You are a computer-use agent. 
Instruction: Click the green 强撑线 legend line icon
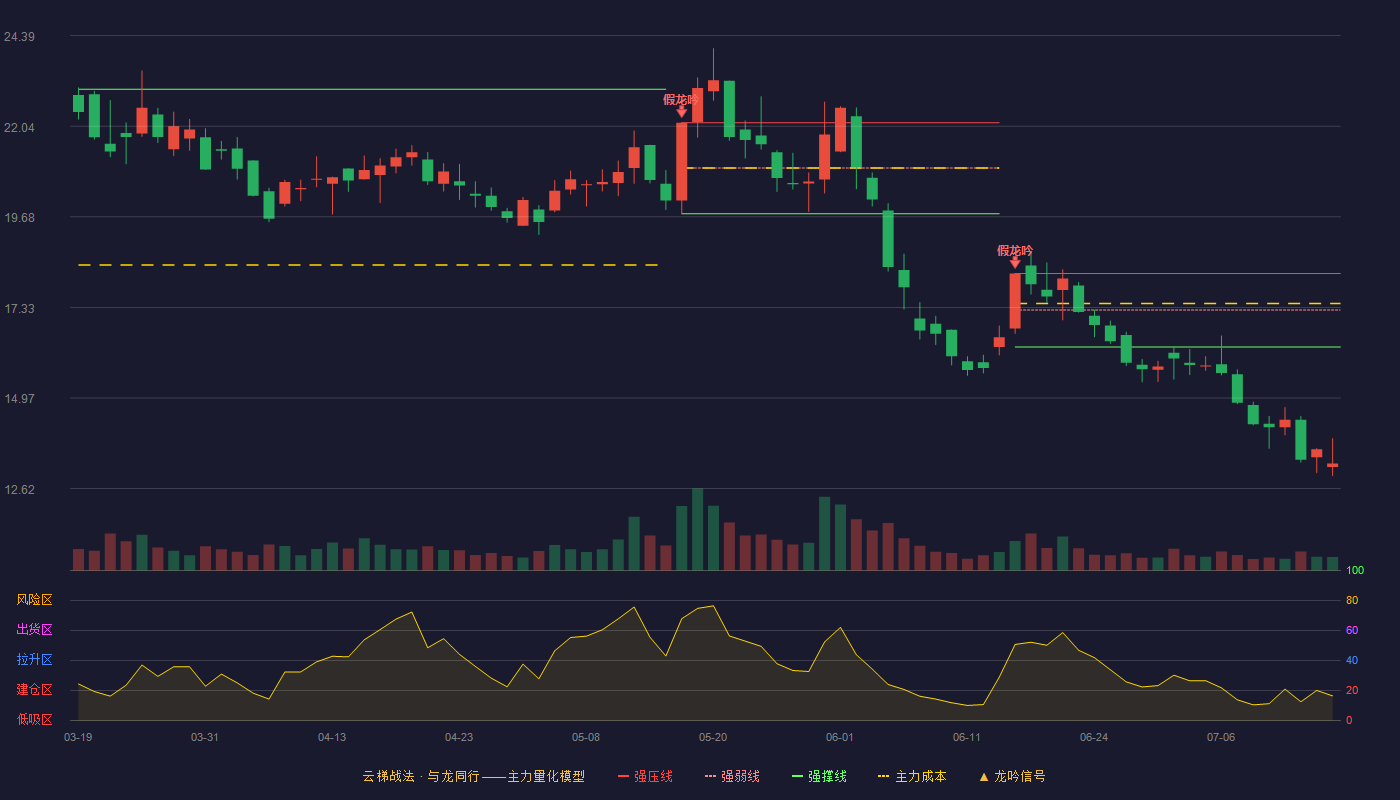pos(798,776)
